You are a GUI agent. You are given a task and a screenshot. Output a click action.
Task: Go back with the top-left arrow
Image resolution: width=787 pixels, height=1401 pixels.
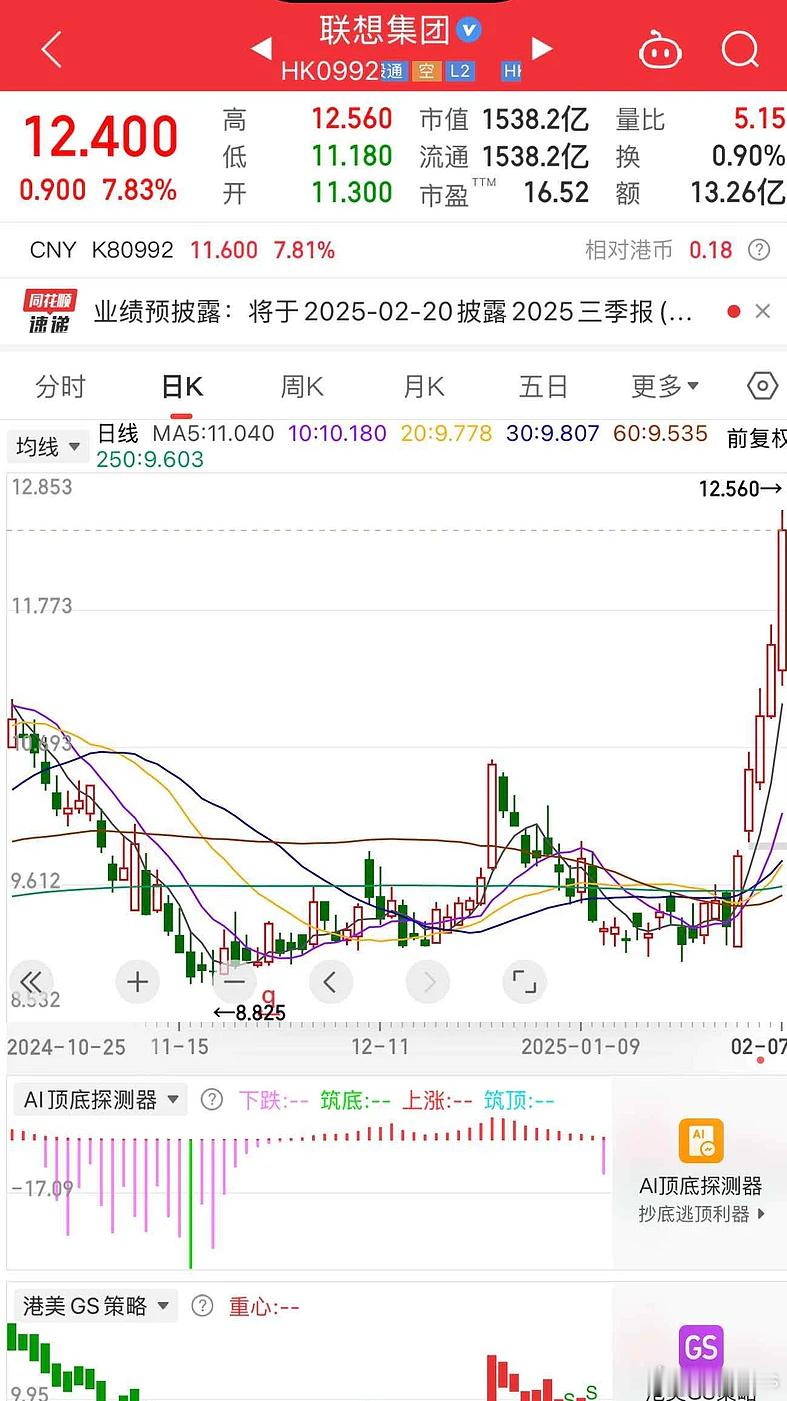click(51, 48)
